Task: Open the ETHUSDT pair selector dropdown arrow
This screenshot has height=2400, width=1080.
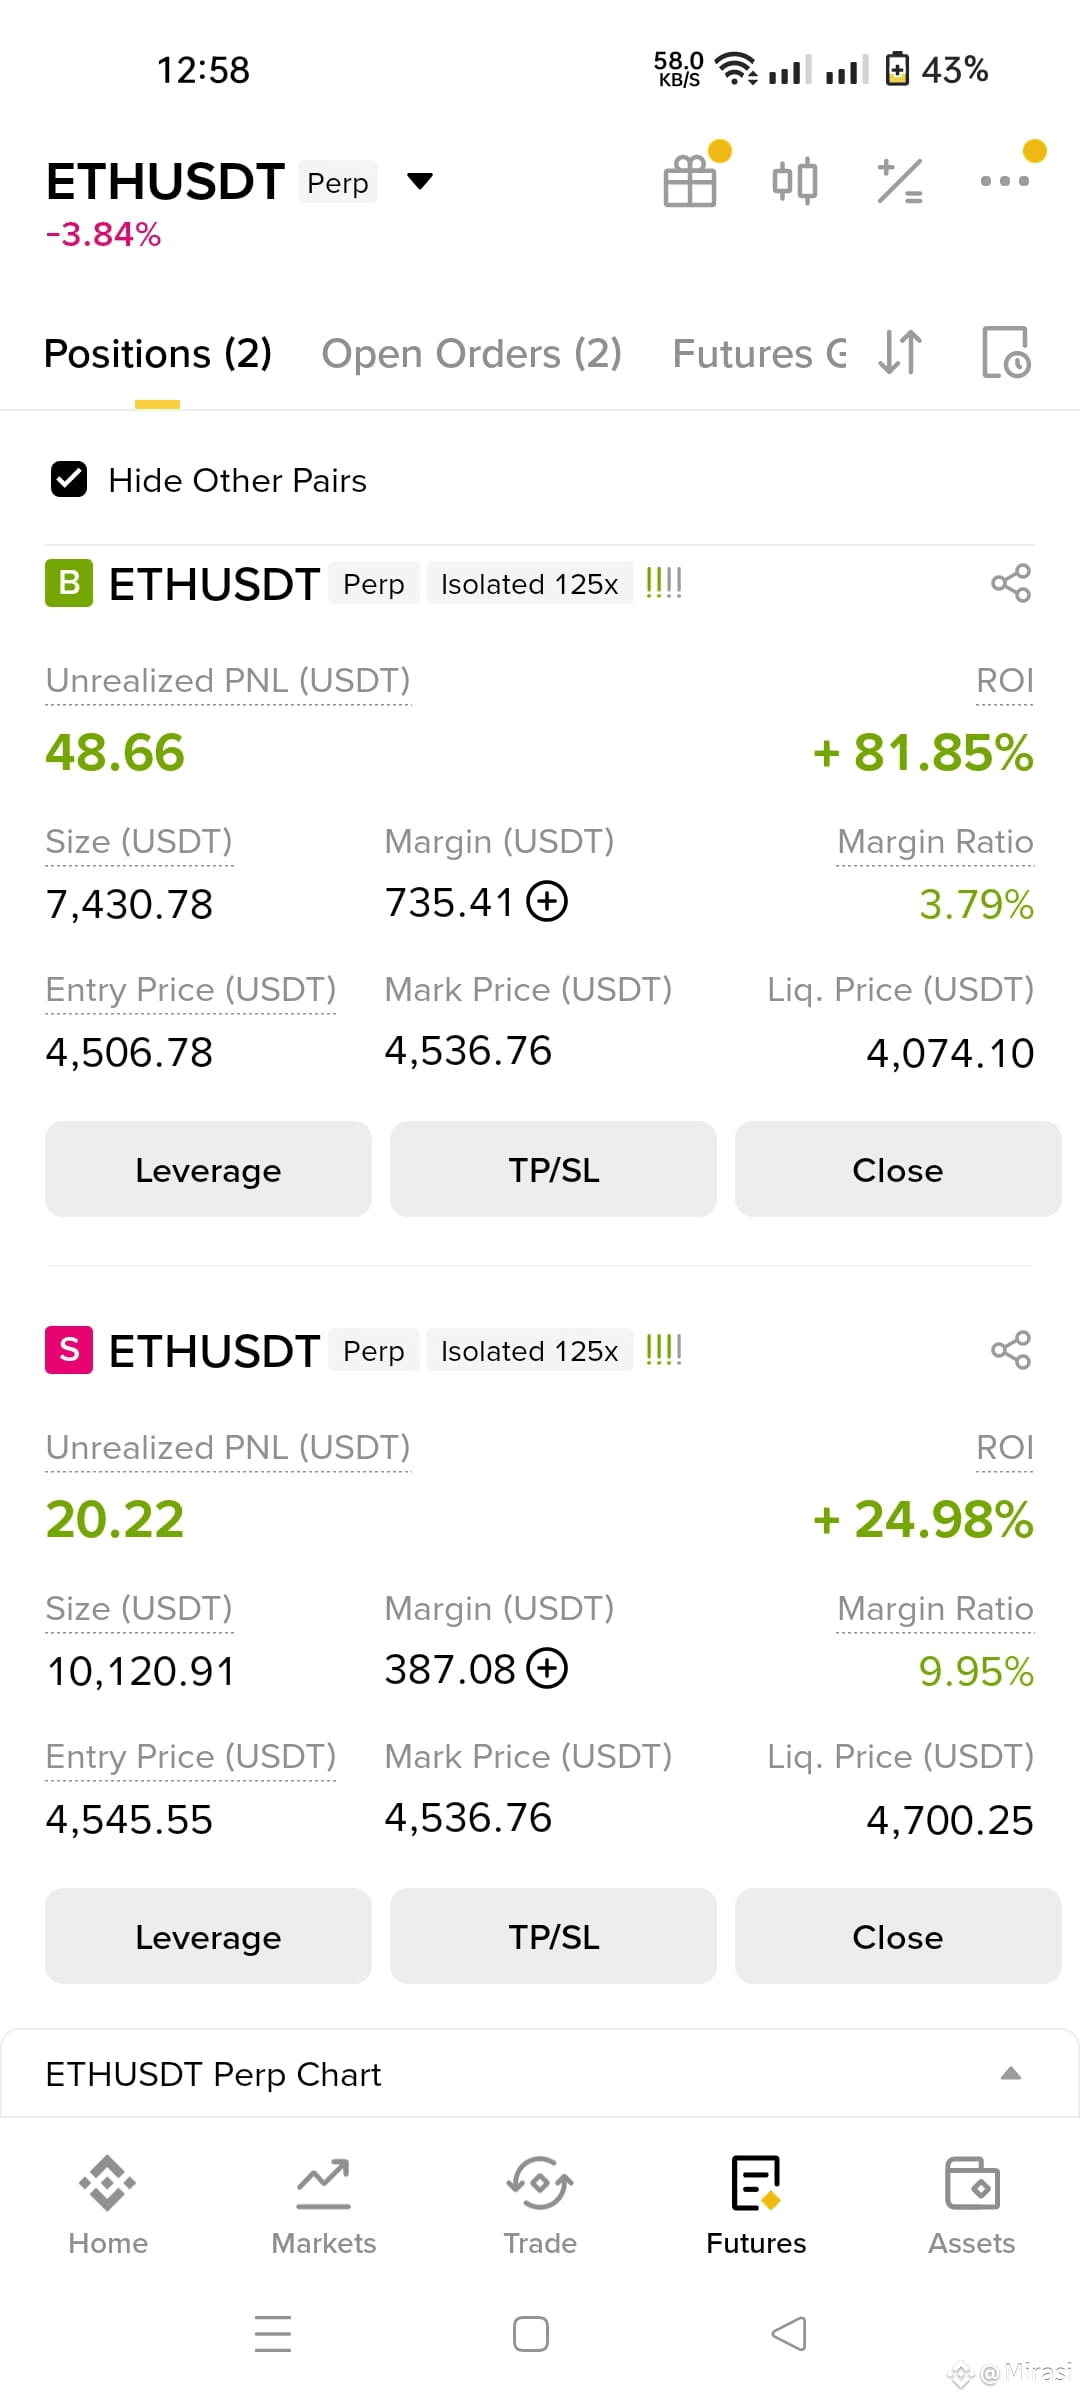Action: coord(420,181)
